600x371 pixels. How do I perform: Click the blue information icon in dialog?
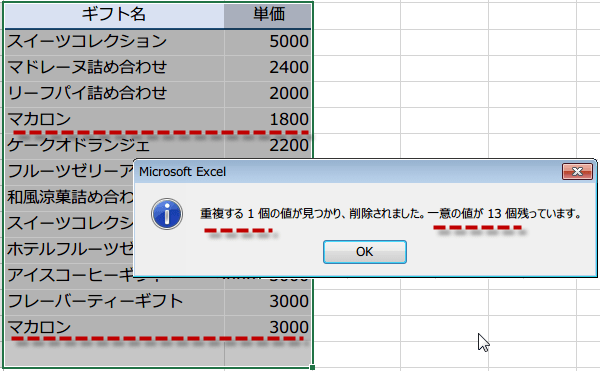[x=167, y=214]
